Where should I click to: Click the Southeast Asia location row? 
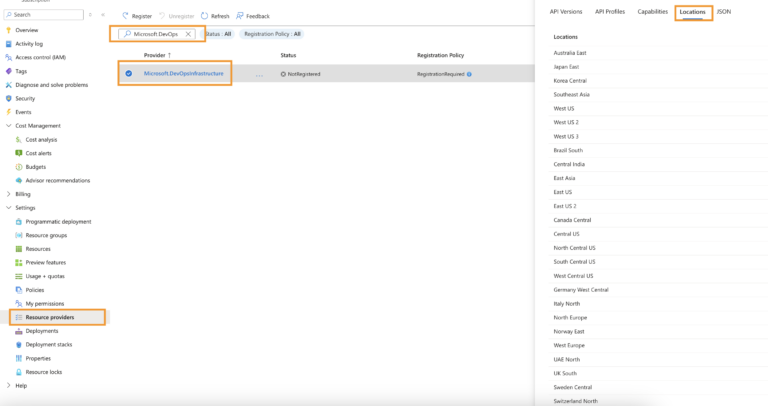pos(658,95)
